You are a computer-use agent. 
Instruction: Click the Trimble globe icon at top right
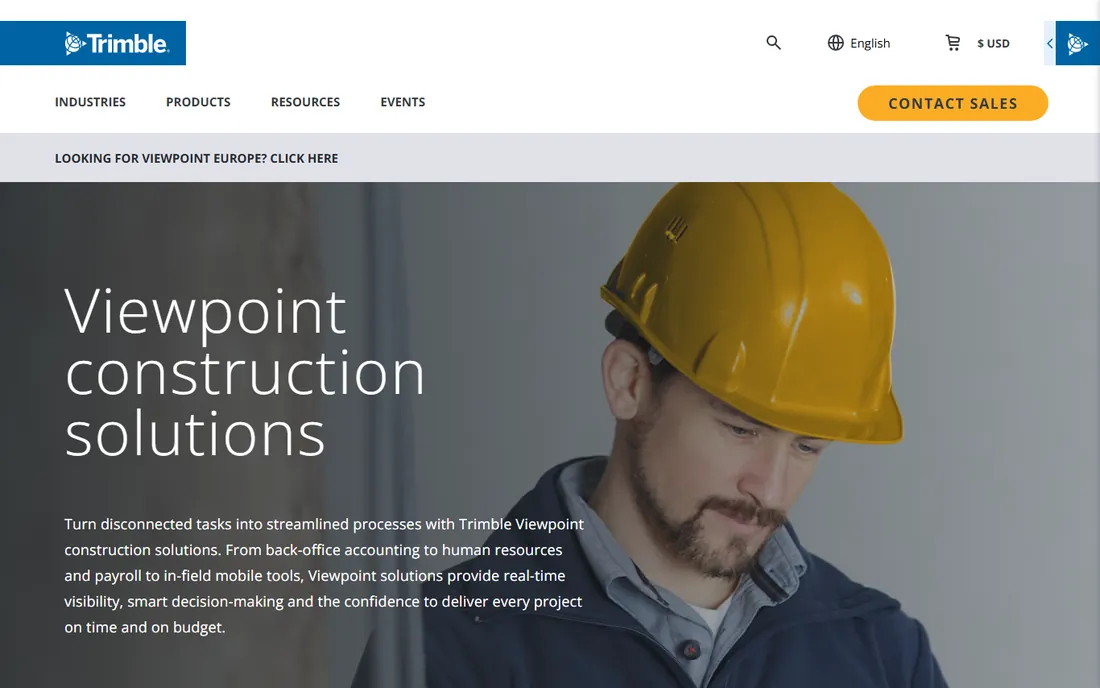[1078, 43]
